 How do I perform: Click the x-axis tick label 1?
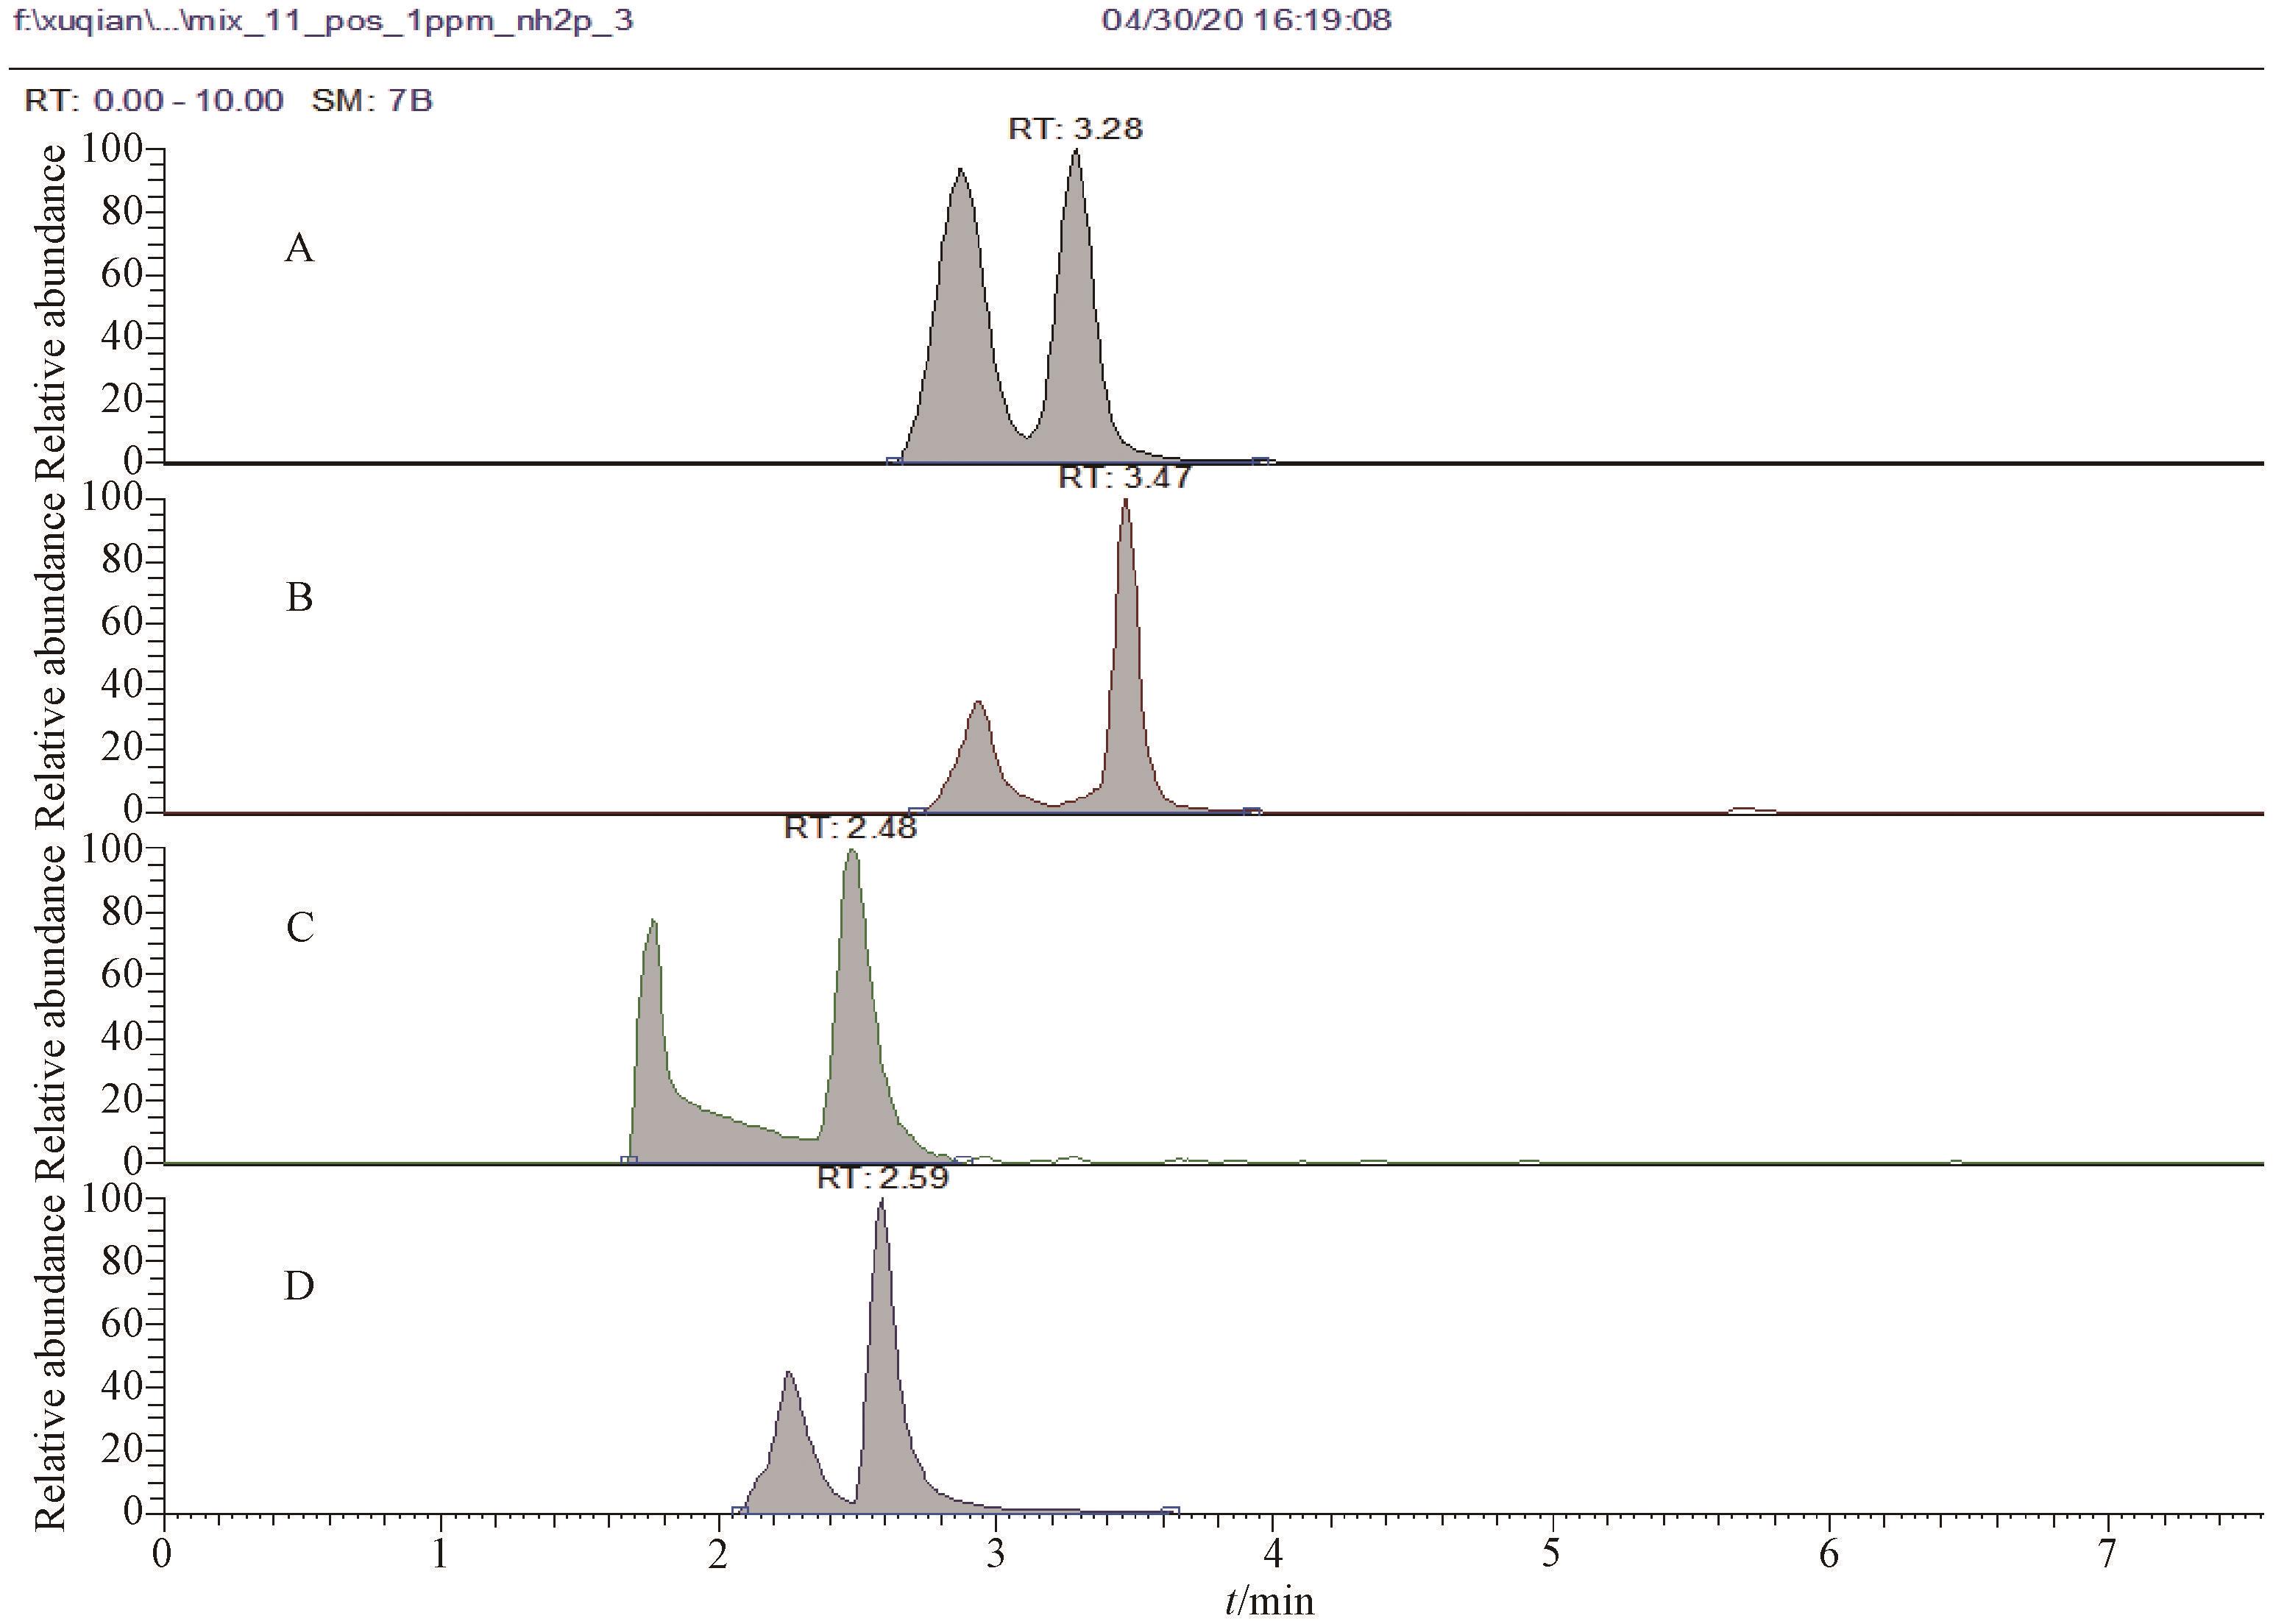(x=440, y=1554)
